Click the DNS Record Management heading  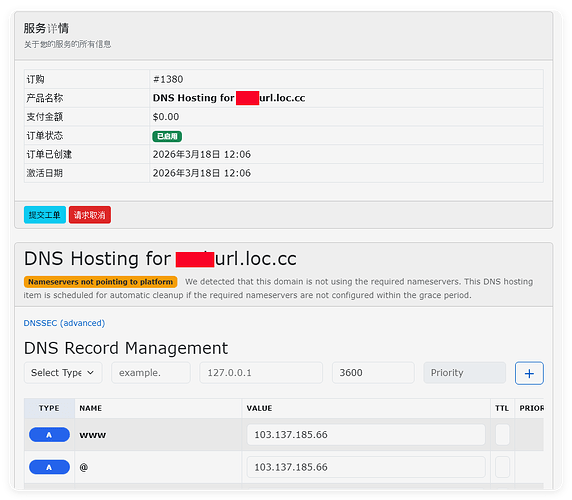[x=126, y=348]
